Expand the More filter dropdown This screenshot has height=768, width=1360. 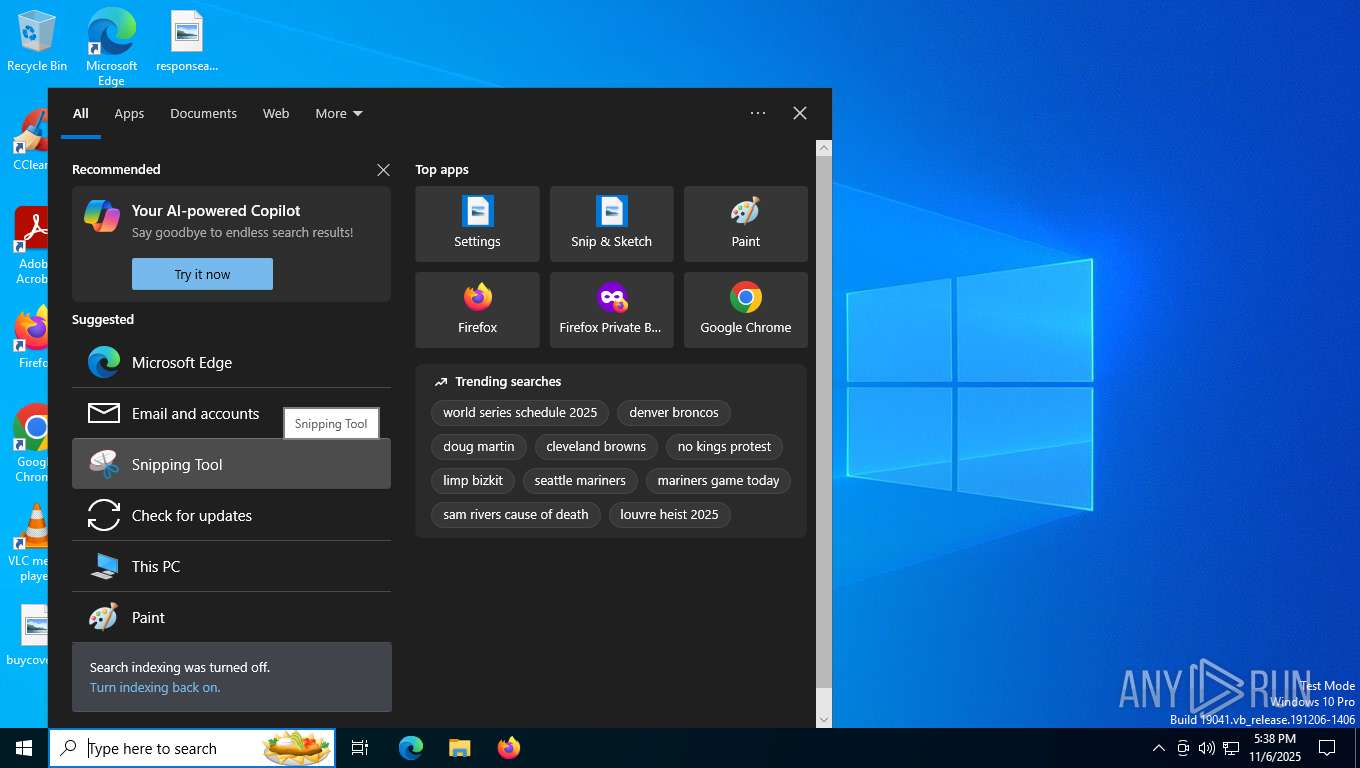(339, 113)
